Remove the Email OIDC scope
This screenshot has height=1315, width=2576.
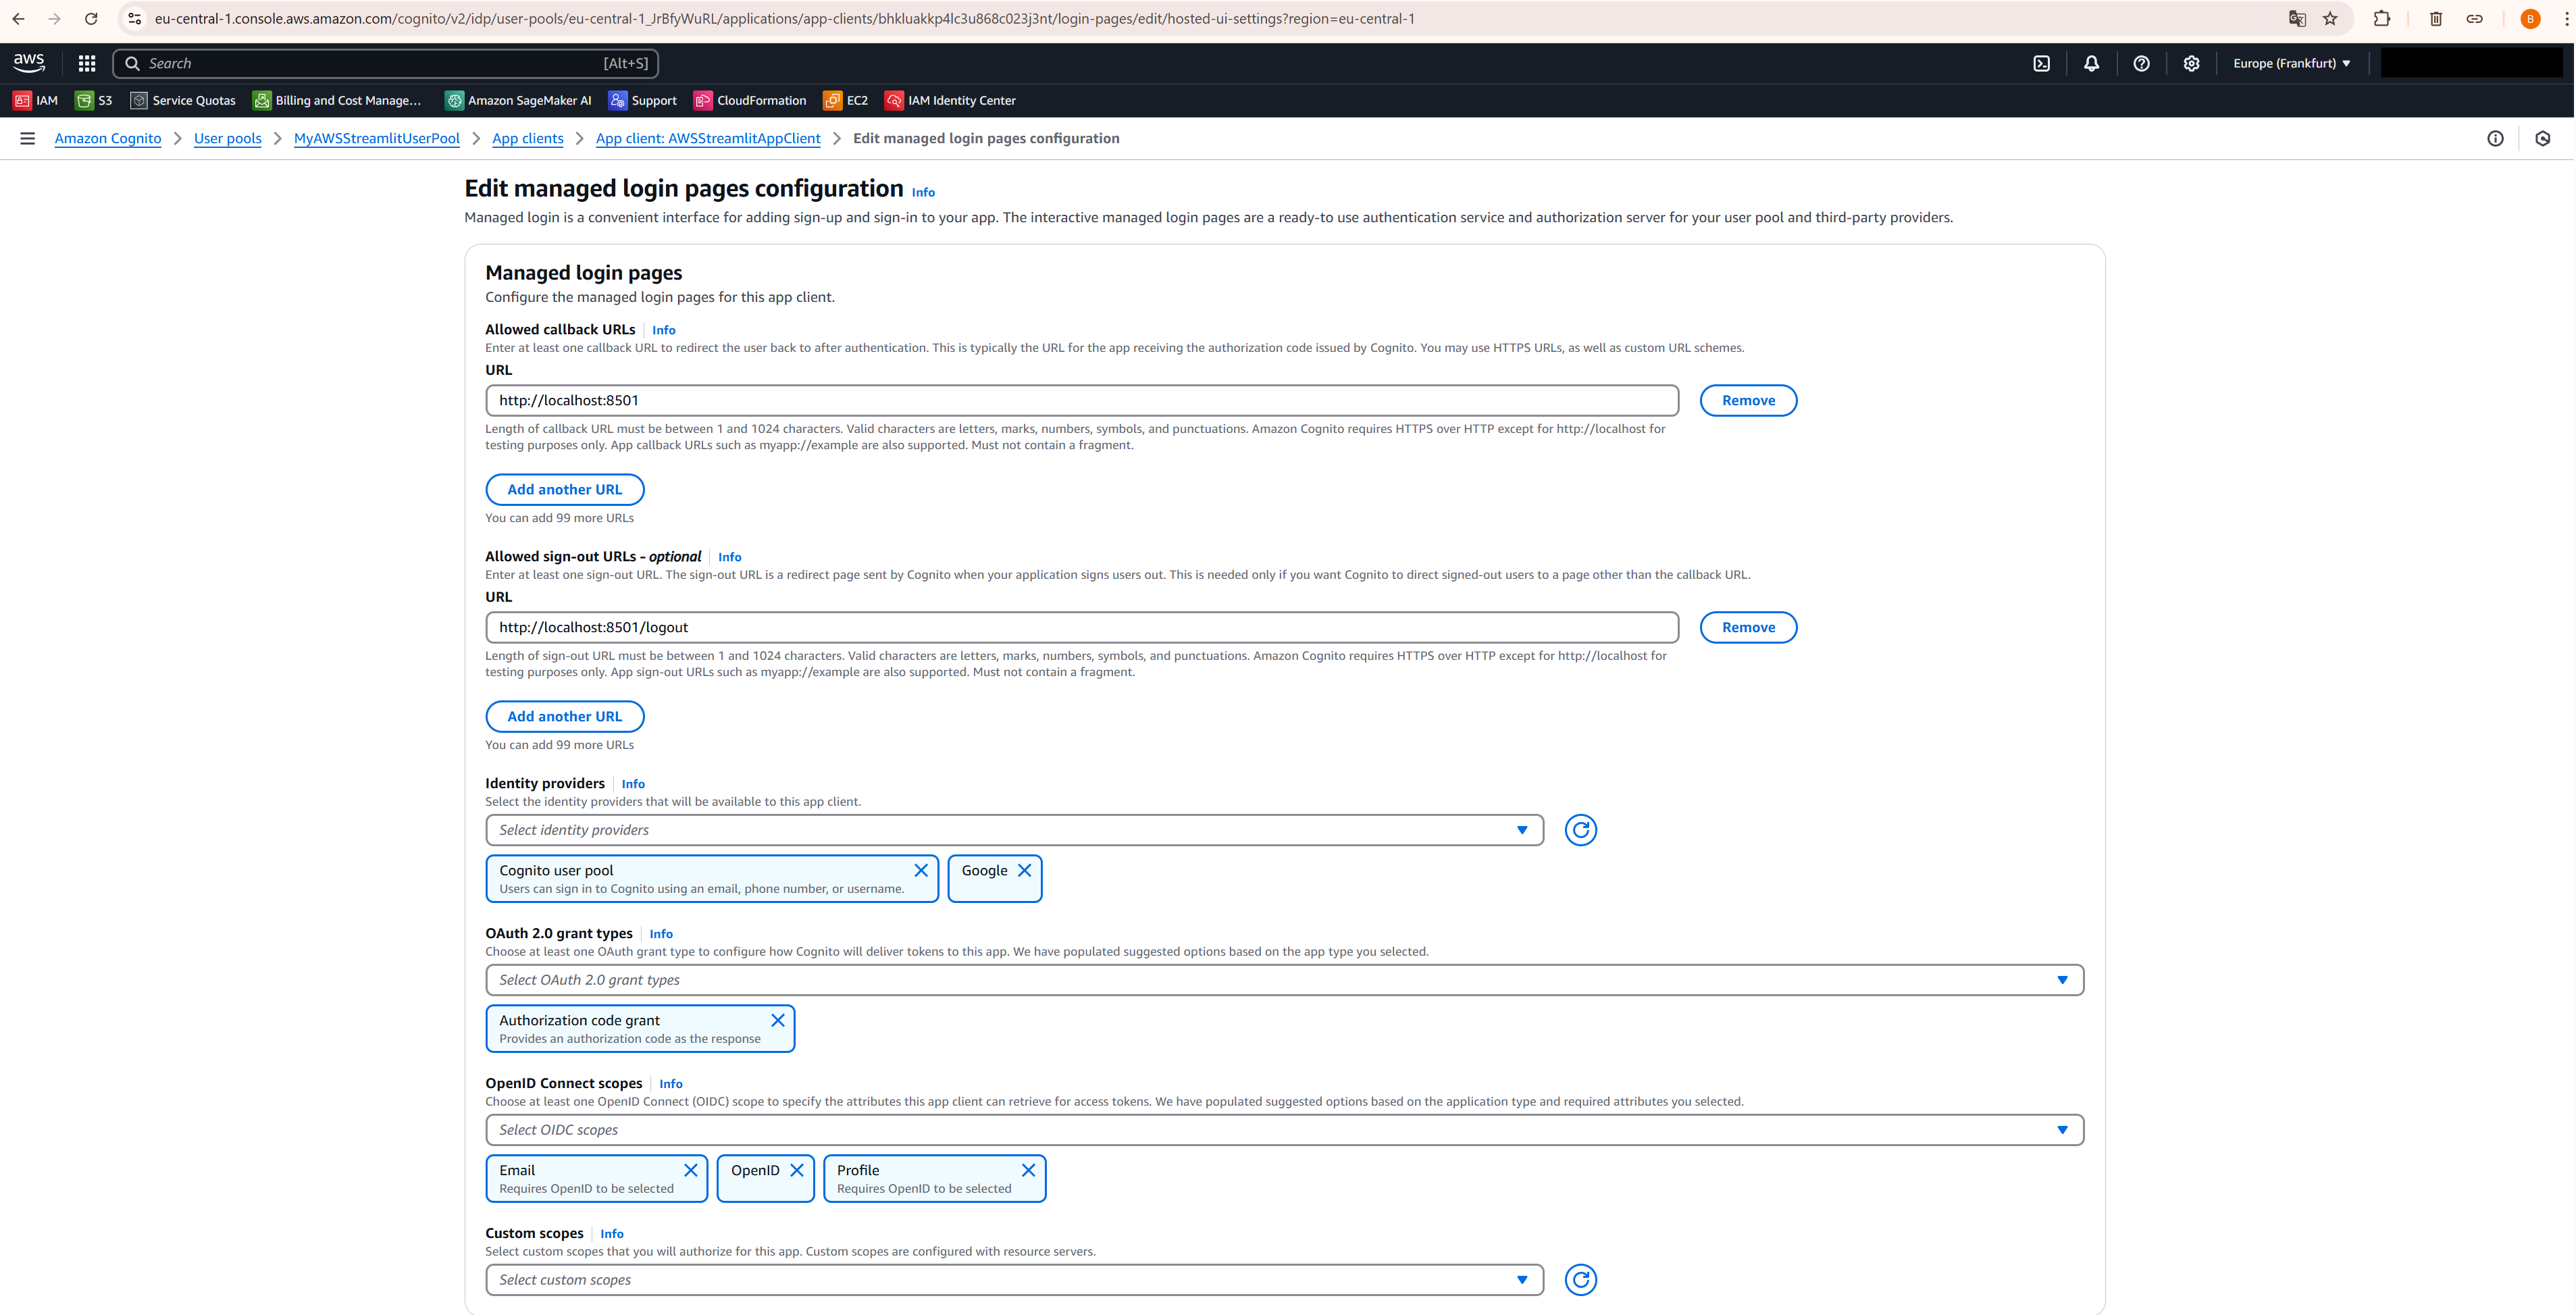click(x=691, y=1170)
